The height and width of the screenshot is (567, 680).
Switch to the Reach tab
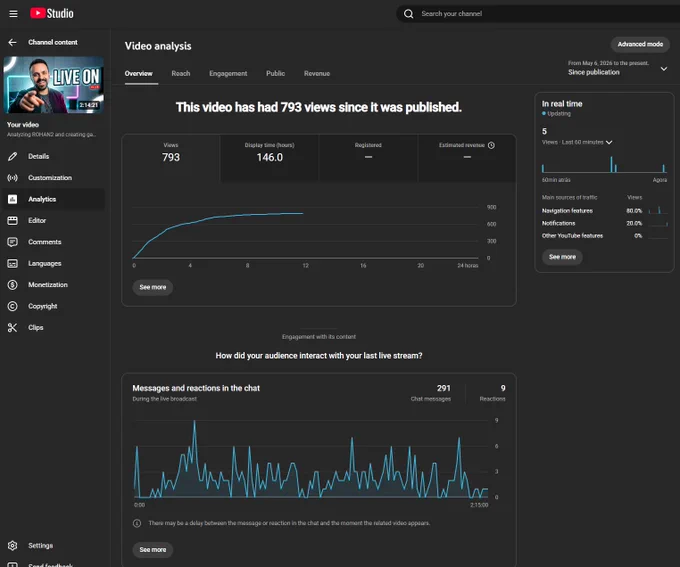(x=180, y=74)
